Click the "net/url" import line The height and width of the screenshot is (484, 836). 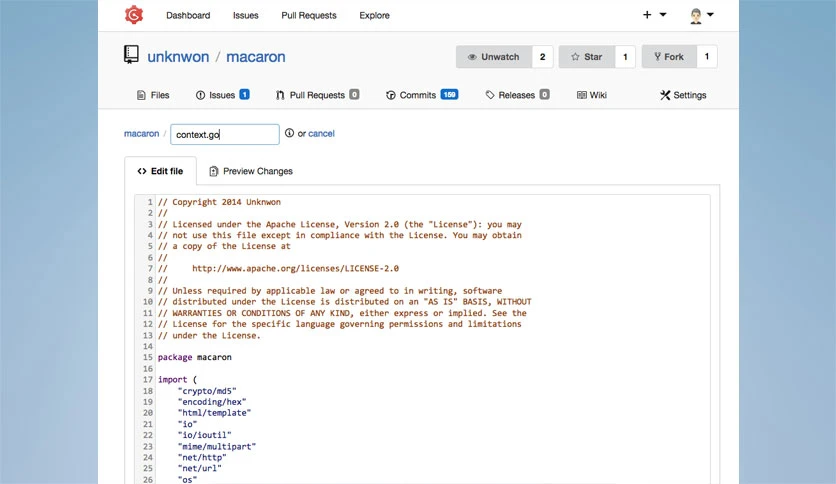199,468
